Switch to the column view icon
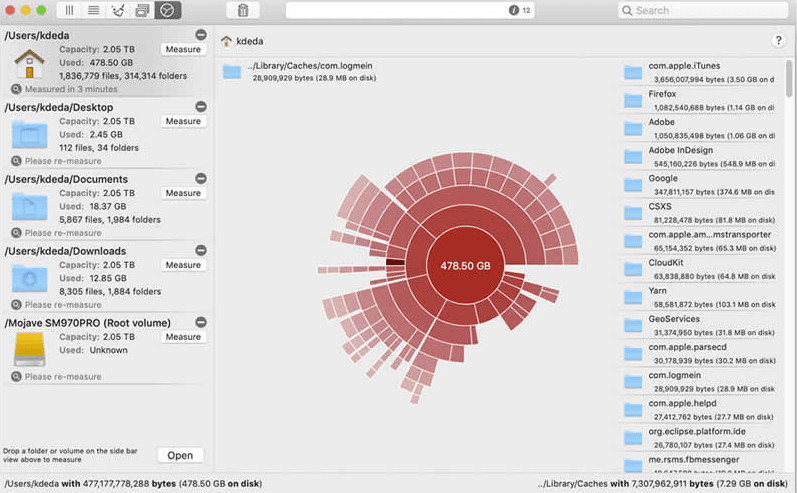This screenshot has width=797, height=493. (70, 11)
